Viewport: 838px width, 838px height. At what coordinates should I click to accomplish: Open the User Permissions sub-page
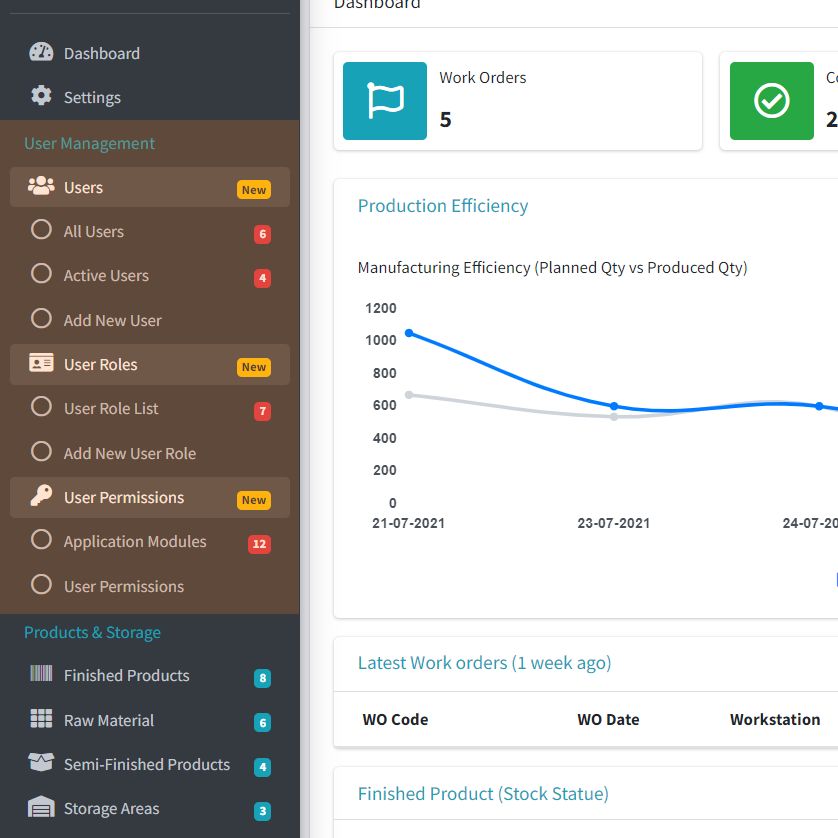(150, 586)
